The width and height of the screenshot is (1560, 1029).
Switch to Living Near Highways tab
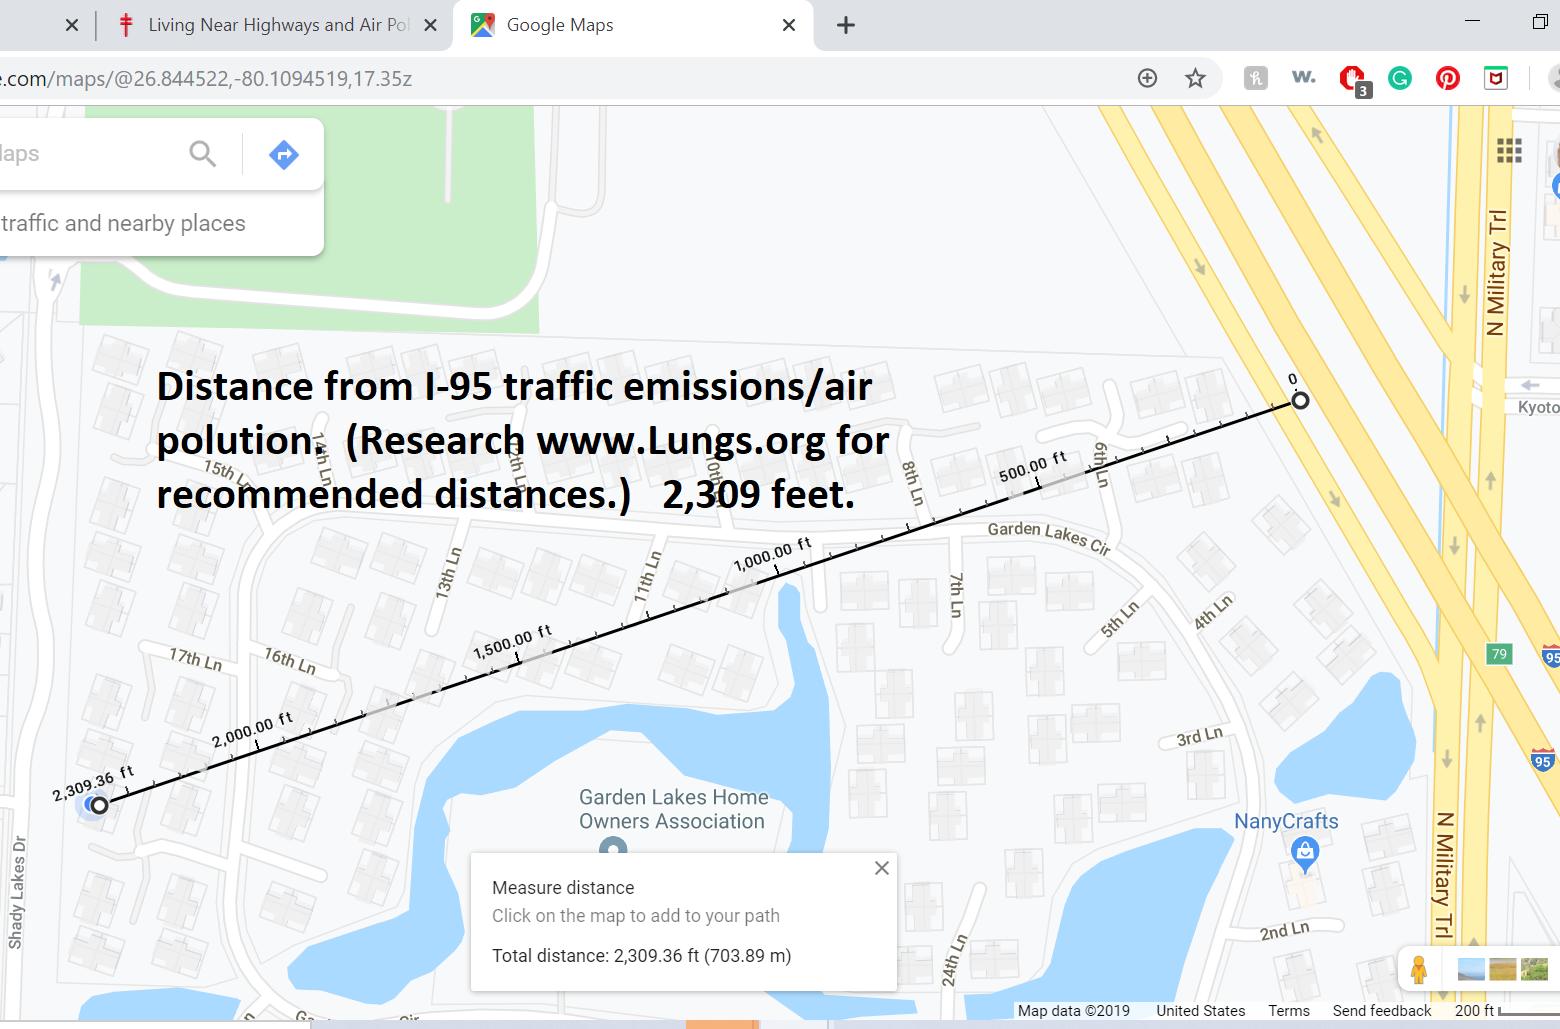tap(277, 25)
